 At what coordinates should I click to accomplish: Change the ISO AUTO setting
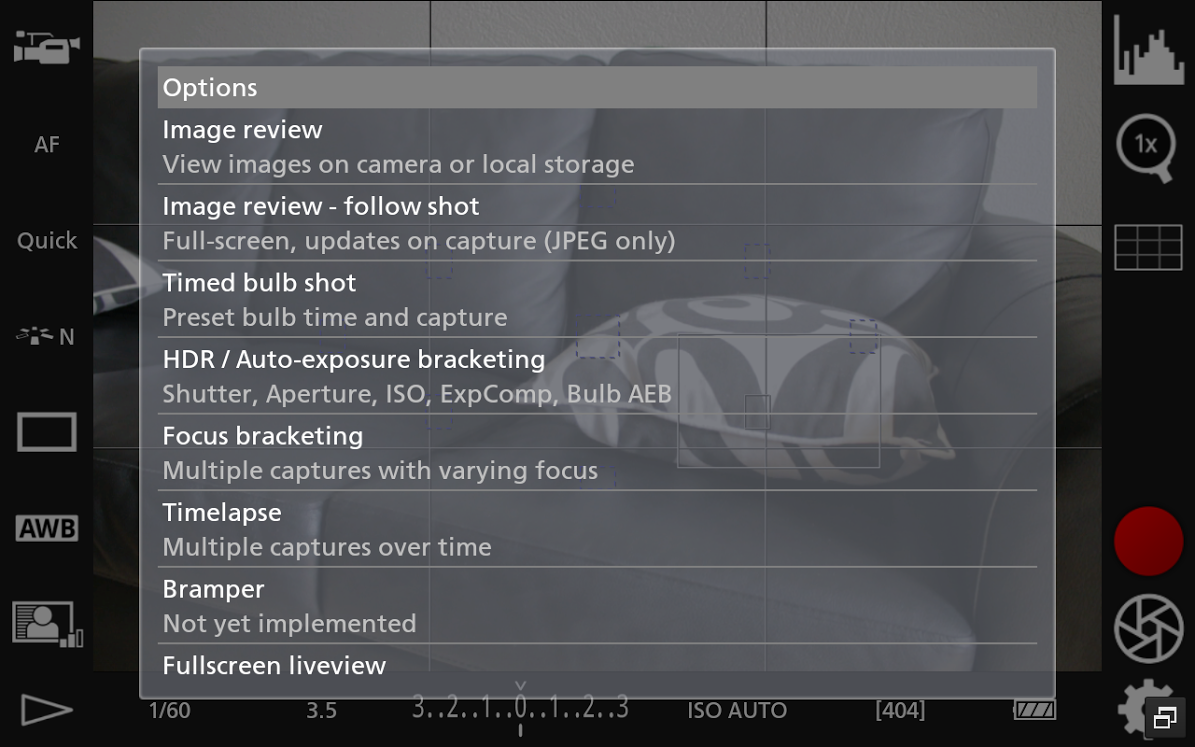click(737, 711)
